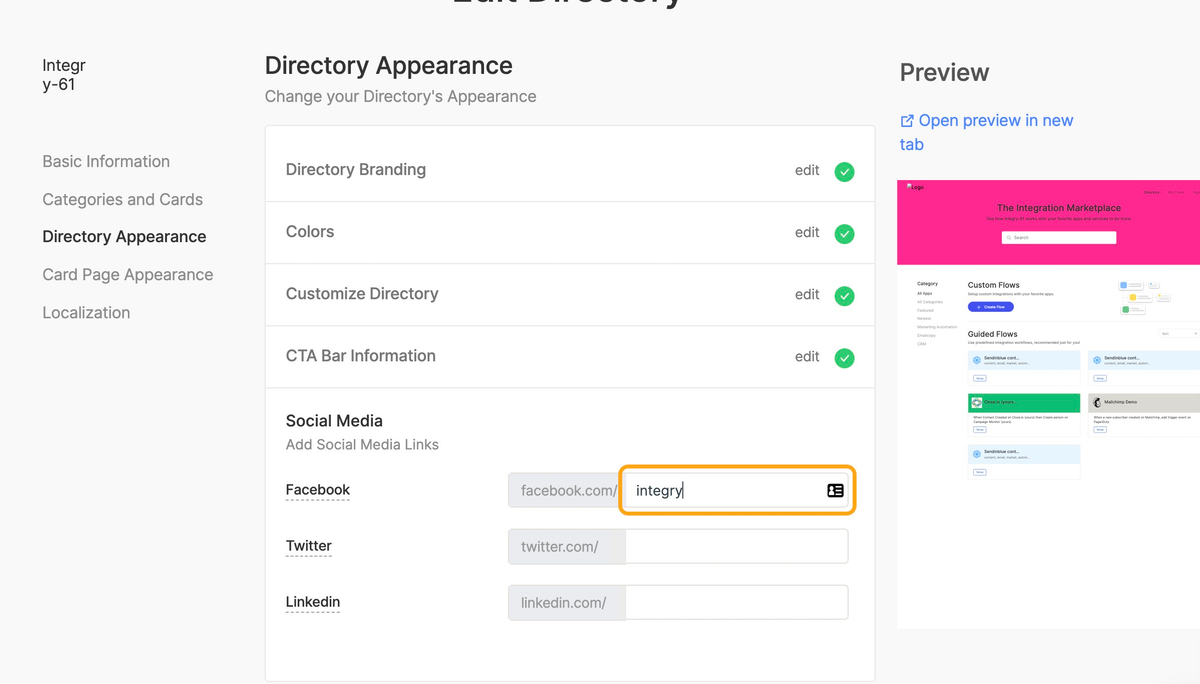Click the green checkmark beside Directory Branding

(x=845, y=171)
